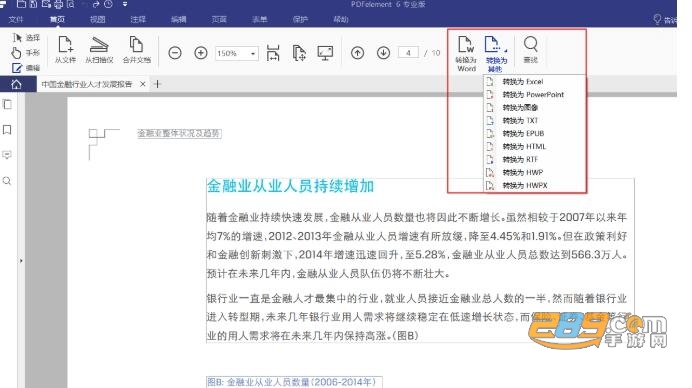Open the 查找 Search magnifier tool
Screen dimensions: 692x388
tap(530, 49)
